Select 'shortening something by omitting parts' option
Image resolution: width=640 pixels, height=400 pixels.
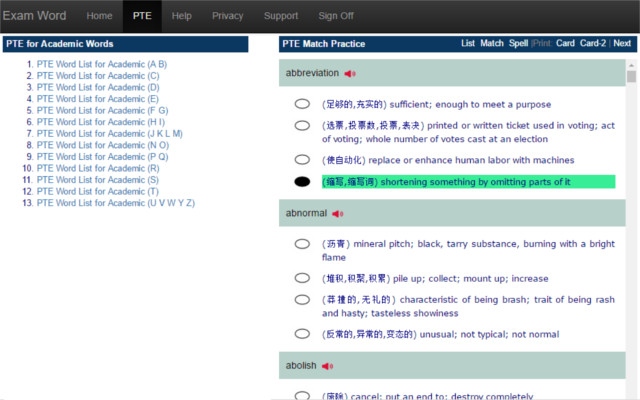(302, 182)
